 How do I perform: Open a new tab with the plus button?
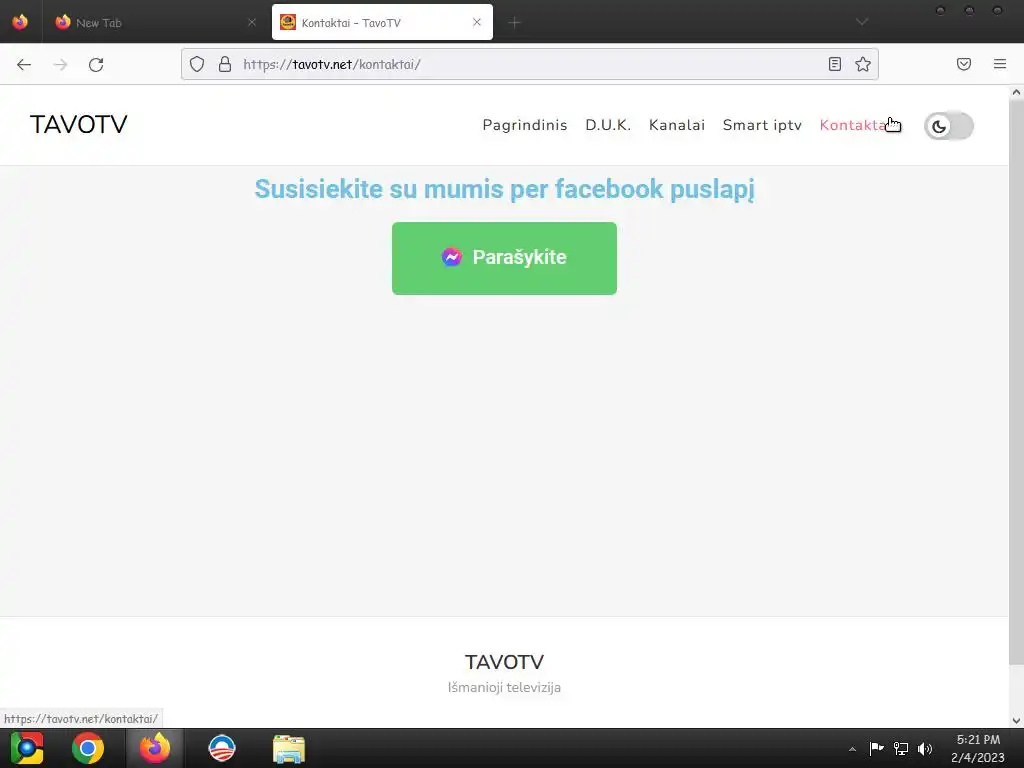pyautogui.click(x=515, y=23)
